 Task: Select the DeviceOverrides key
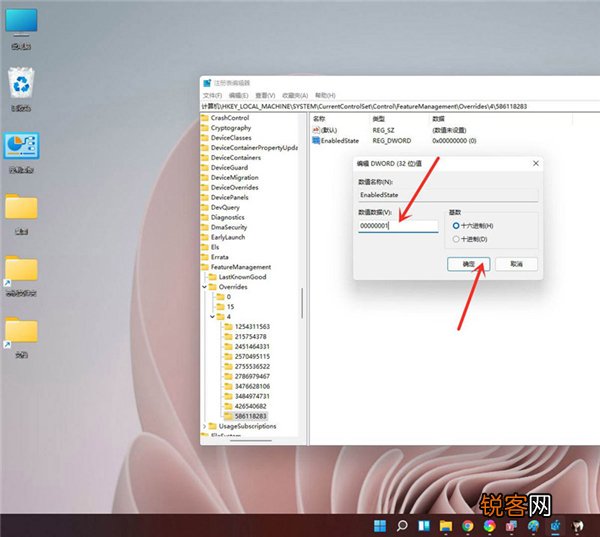coord(235,187)
